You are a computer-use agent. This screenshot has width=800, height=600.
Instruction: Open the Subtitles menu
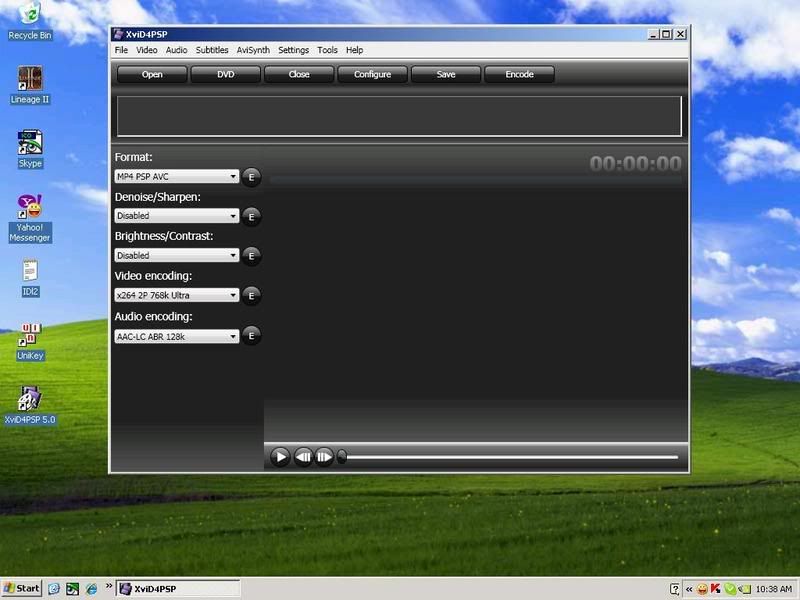[x=212, y=50]
